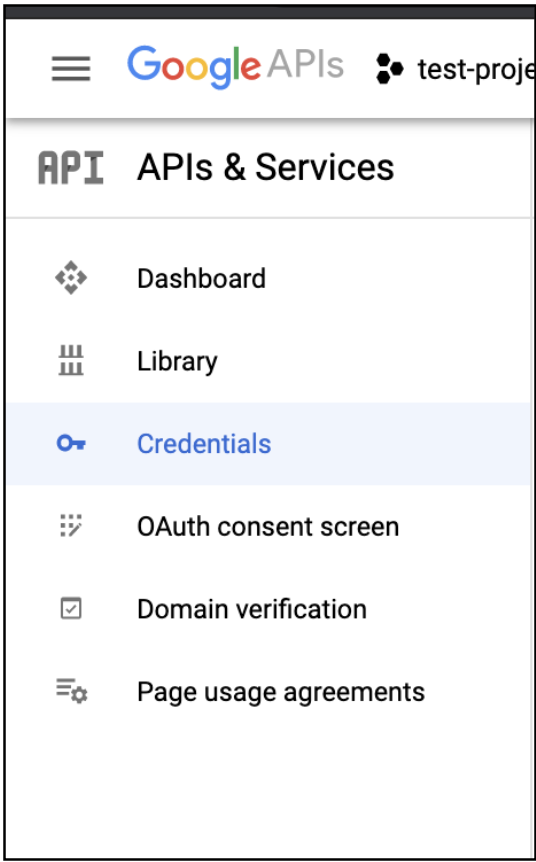Open OAuth consent screen settings
This screenshot has width=536, height=862.
268,527
